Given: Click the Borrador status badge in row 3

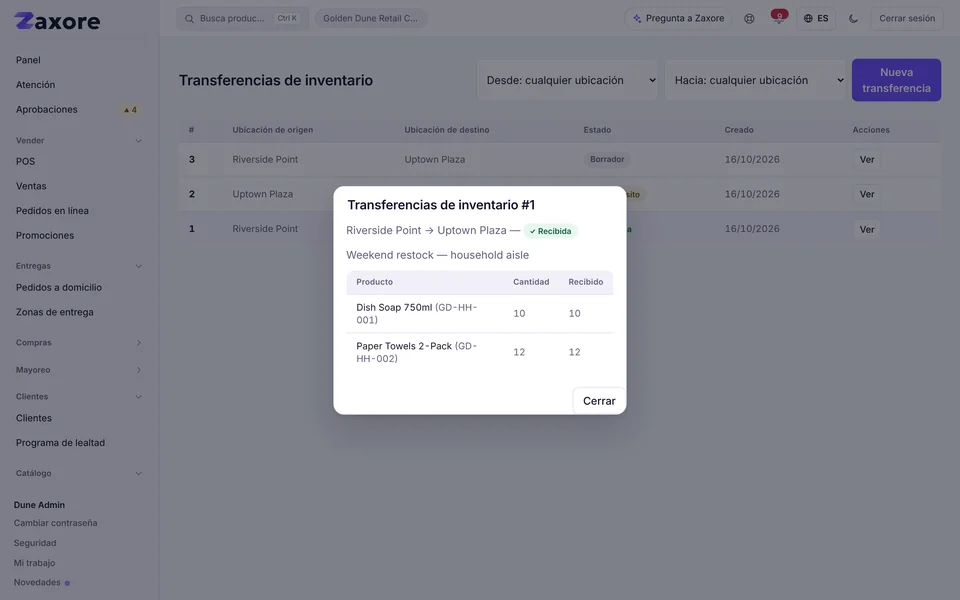Looking at the screenshot, I should tap(607, 159).
